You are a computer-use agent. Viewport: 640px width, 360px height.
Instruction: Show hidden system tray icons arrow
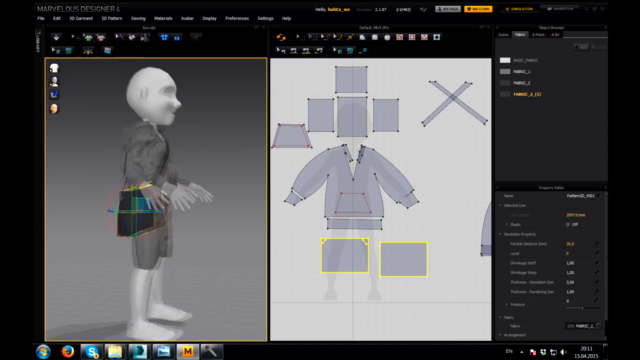coord(522,351)
